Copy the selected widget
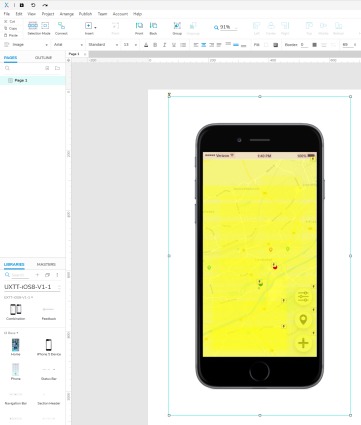Viewport: 361px width, 425px height. [x=11, y=28]
